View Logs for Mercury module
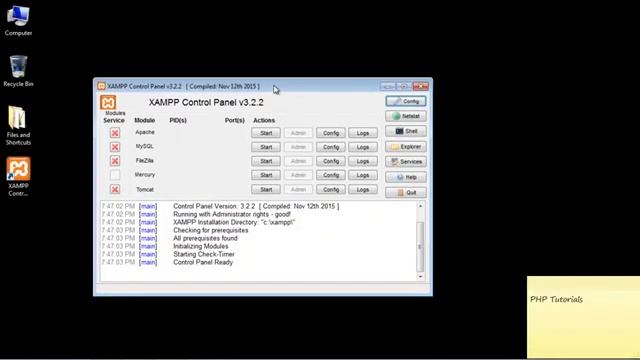Screen dimensions: 640x360 [363, 175]
